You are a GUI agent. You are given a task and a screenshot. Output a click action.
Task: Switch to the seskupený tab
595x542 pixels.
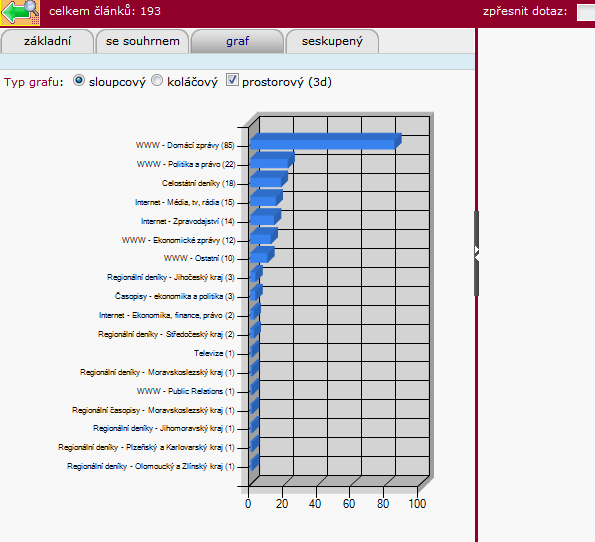point(332,41)
